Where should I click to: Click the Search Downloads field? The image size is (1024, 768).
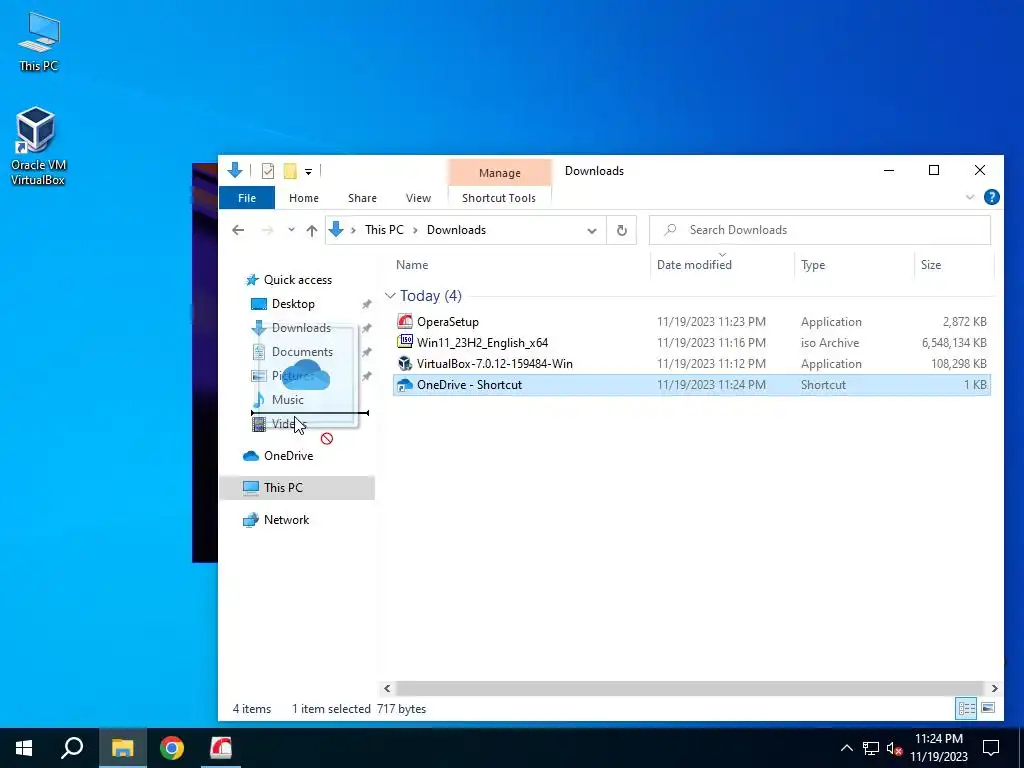(x=820, y=230)
